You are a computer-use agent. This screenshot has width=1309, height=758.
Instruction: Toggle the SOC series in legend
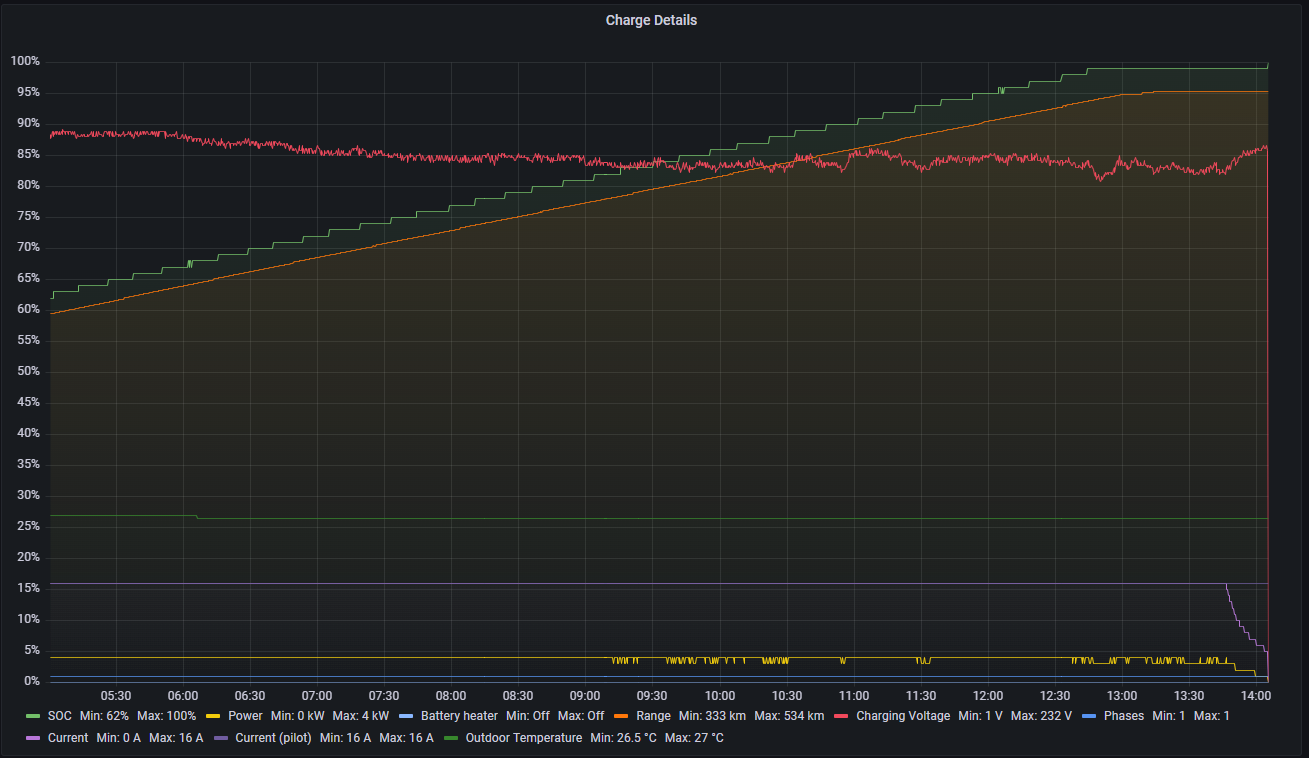tap(59, 716)
